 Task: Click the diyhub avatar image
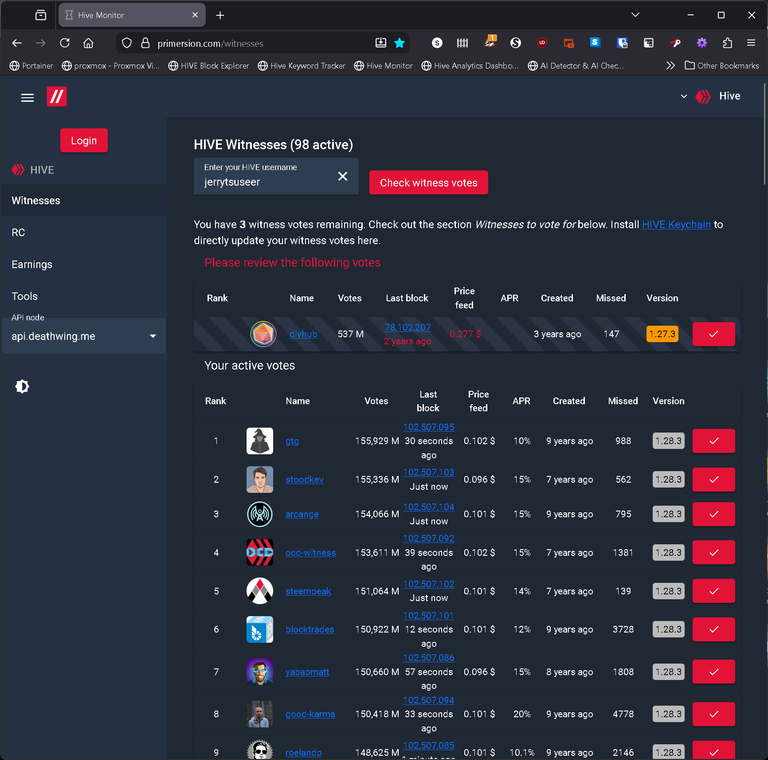click(x=264, y=334)
